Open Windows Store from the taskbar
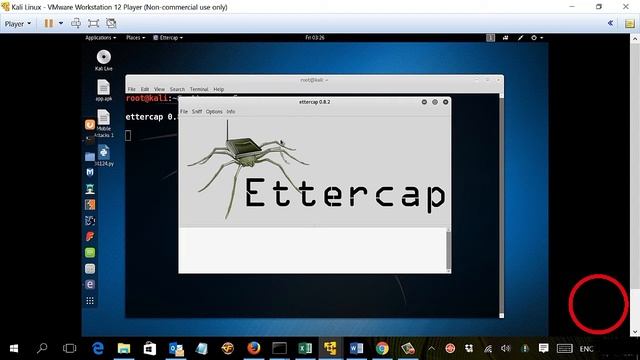Image resolution: width=640 pixels, height=360 pixels. 150,349
